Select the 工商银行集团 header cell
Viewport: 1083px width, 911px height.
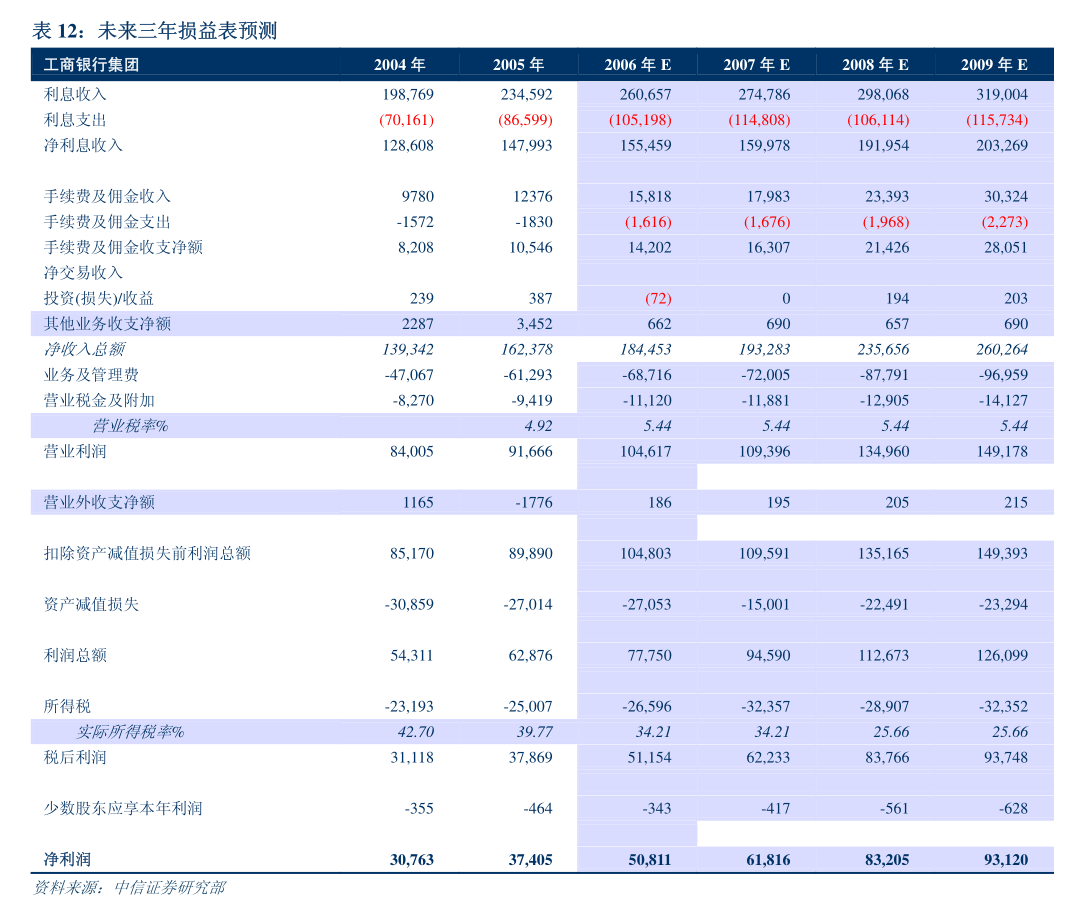pyautogui.click(x=91, y=65)
